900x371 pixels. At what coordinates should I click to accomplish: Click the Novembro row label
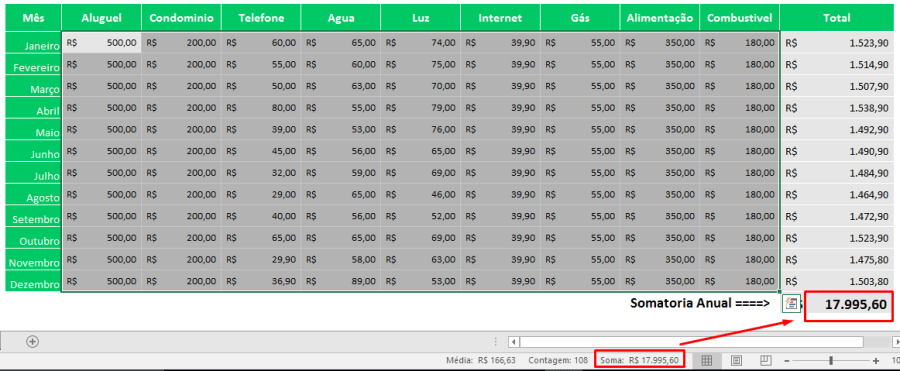coord(33,259)
